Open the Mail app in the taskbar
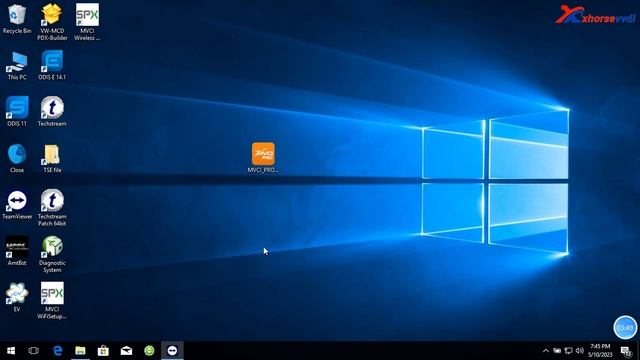This screenshot has width=640, height=360. tap(126, 351)
